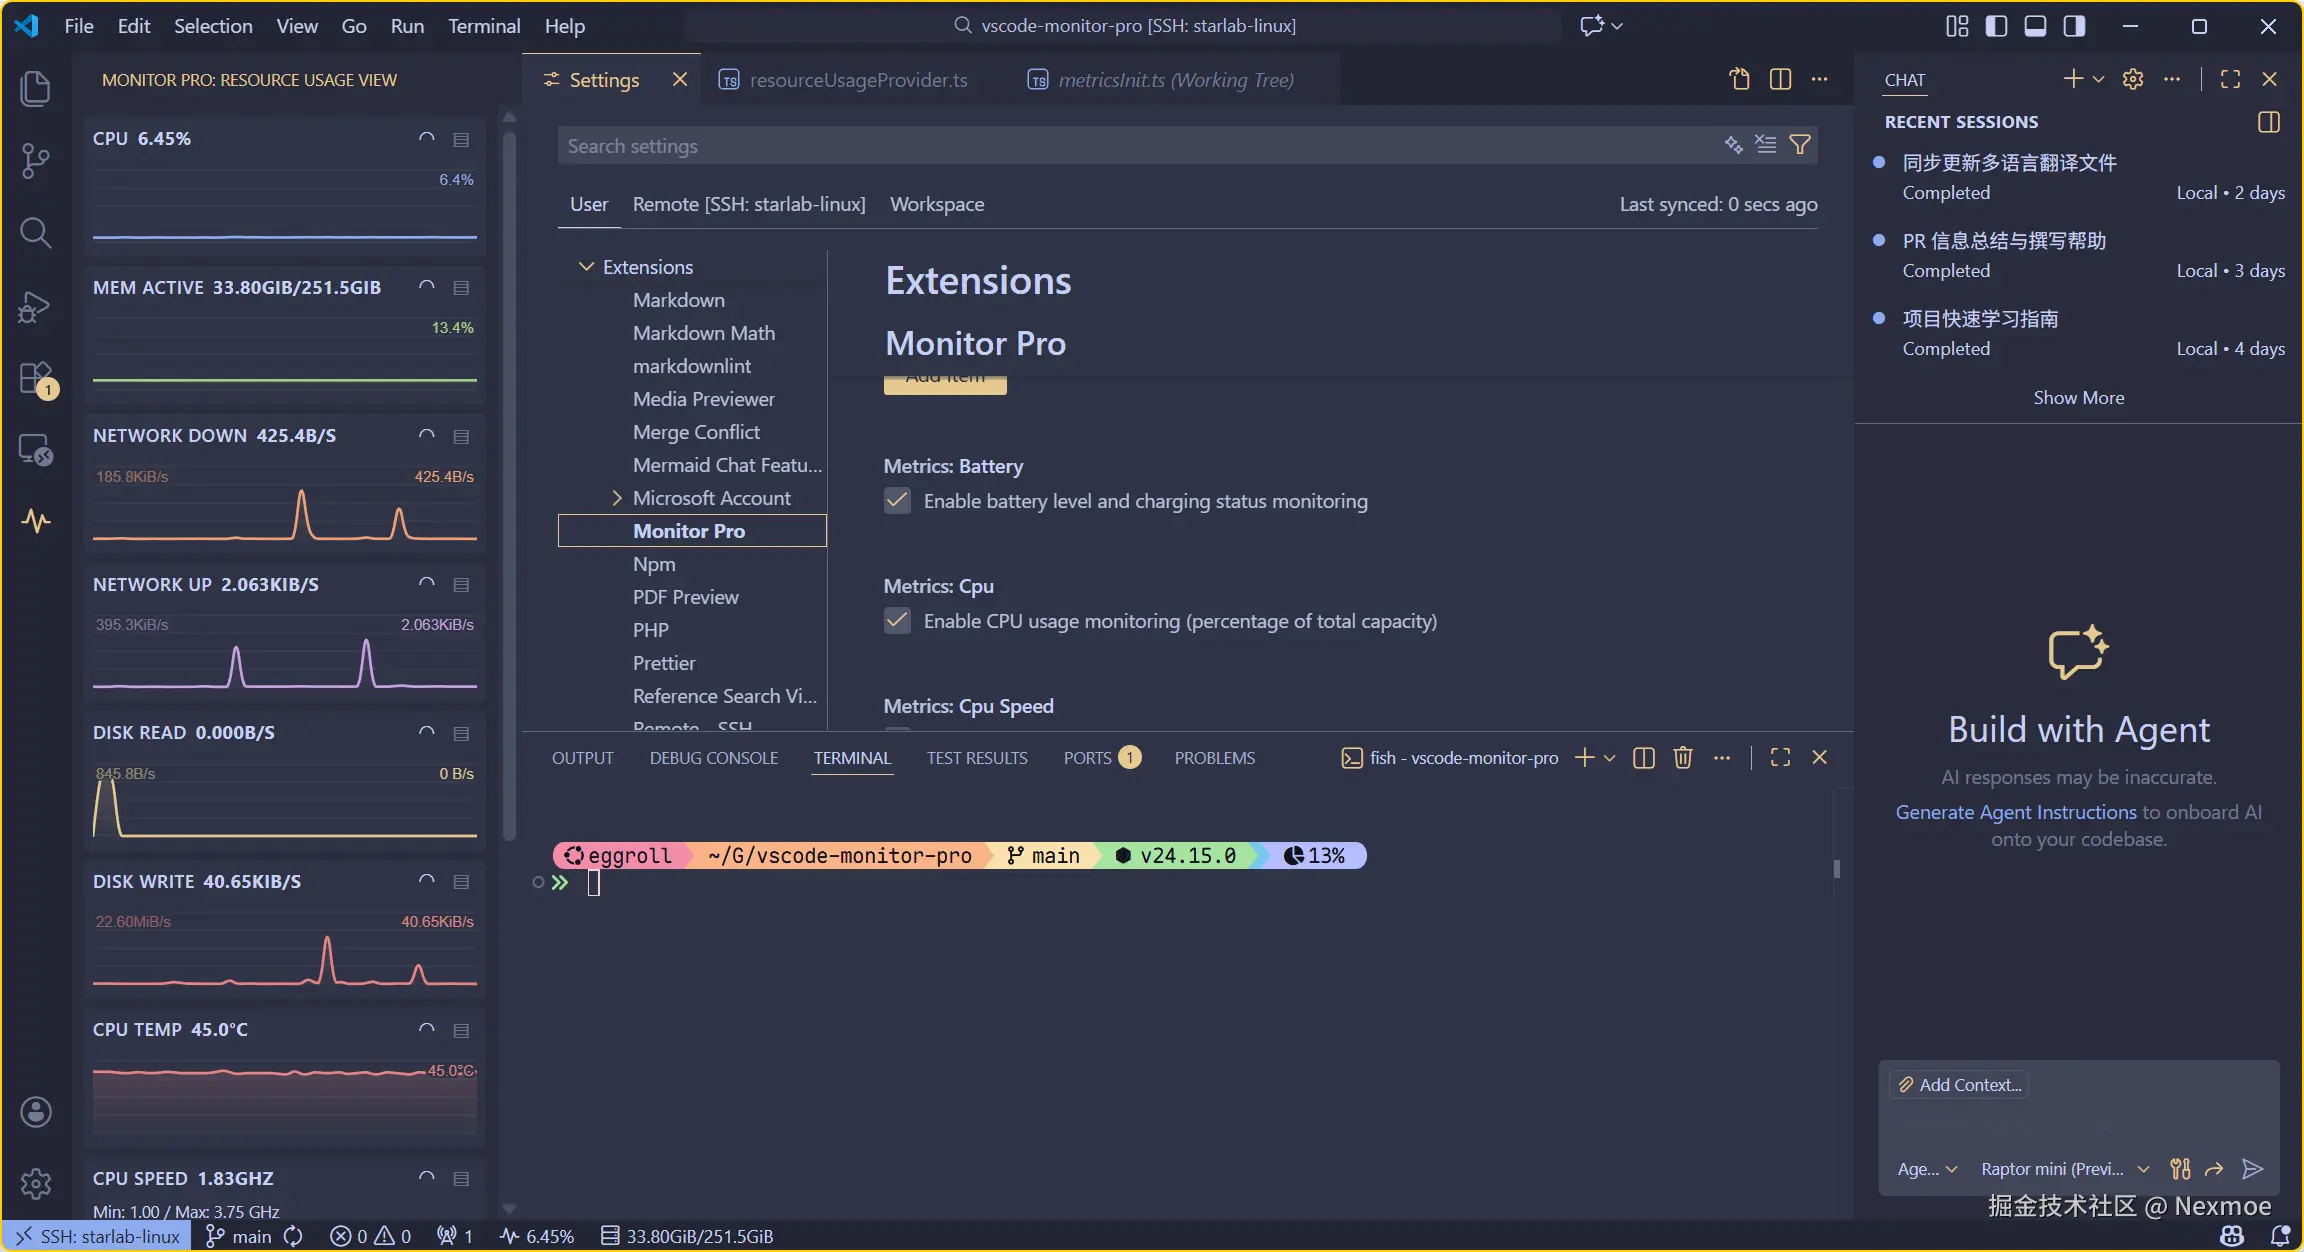2304x1252 pixels.
Task: Open the settings filter funnel
Action: pyautogui.click(x=1800, y=145)
